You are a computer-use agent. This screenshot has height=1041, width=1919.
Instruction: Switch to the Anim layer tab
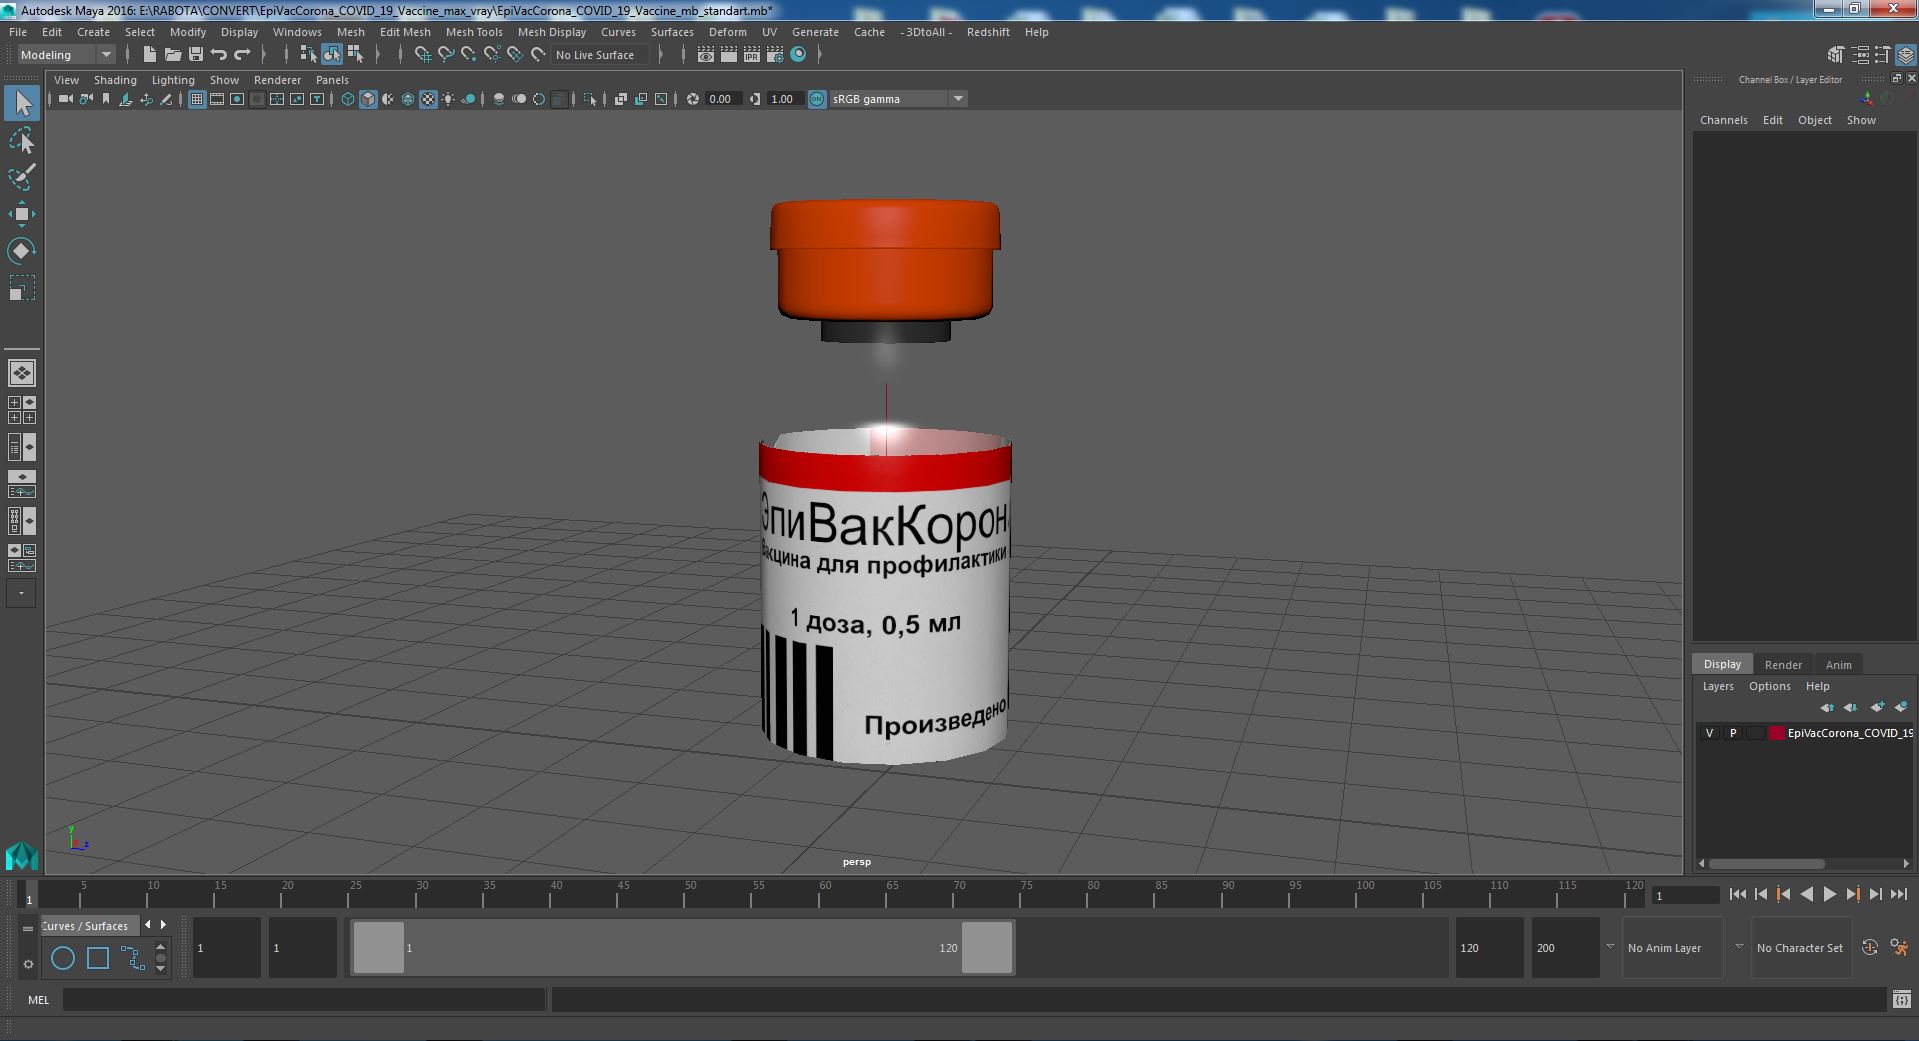[x=1838, y=665]
